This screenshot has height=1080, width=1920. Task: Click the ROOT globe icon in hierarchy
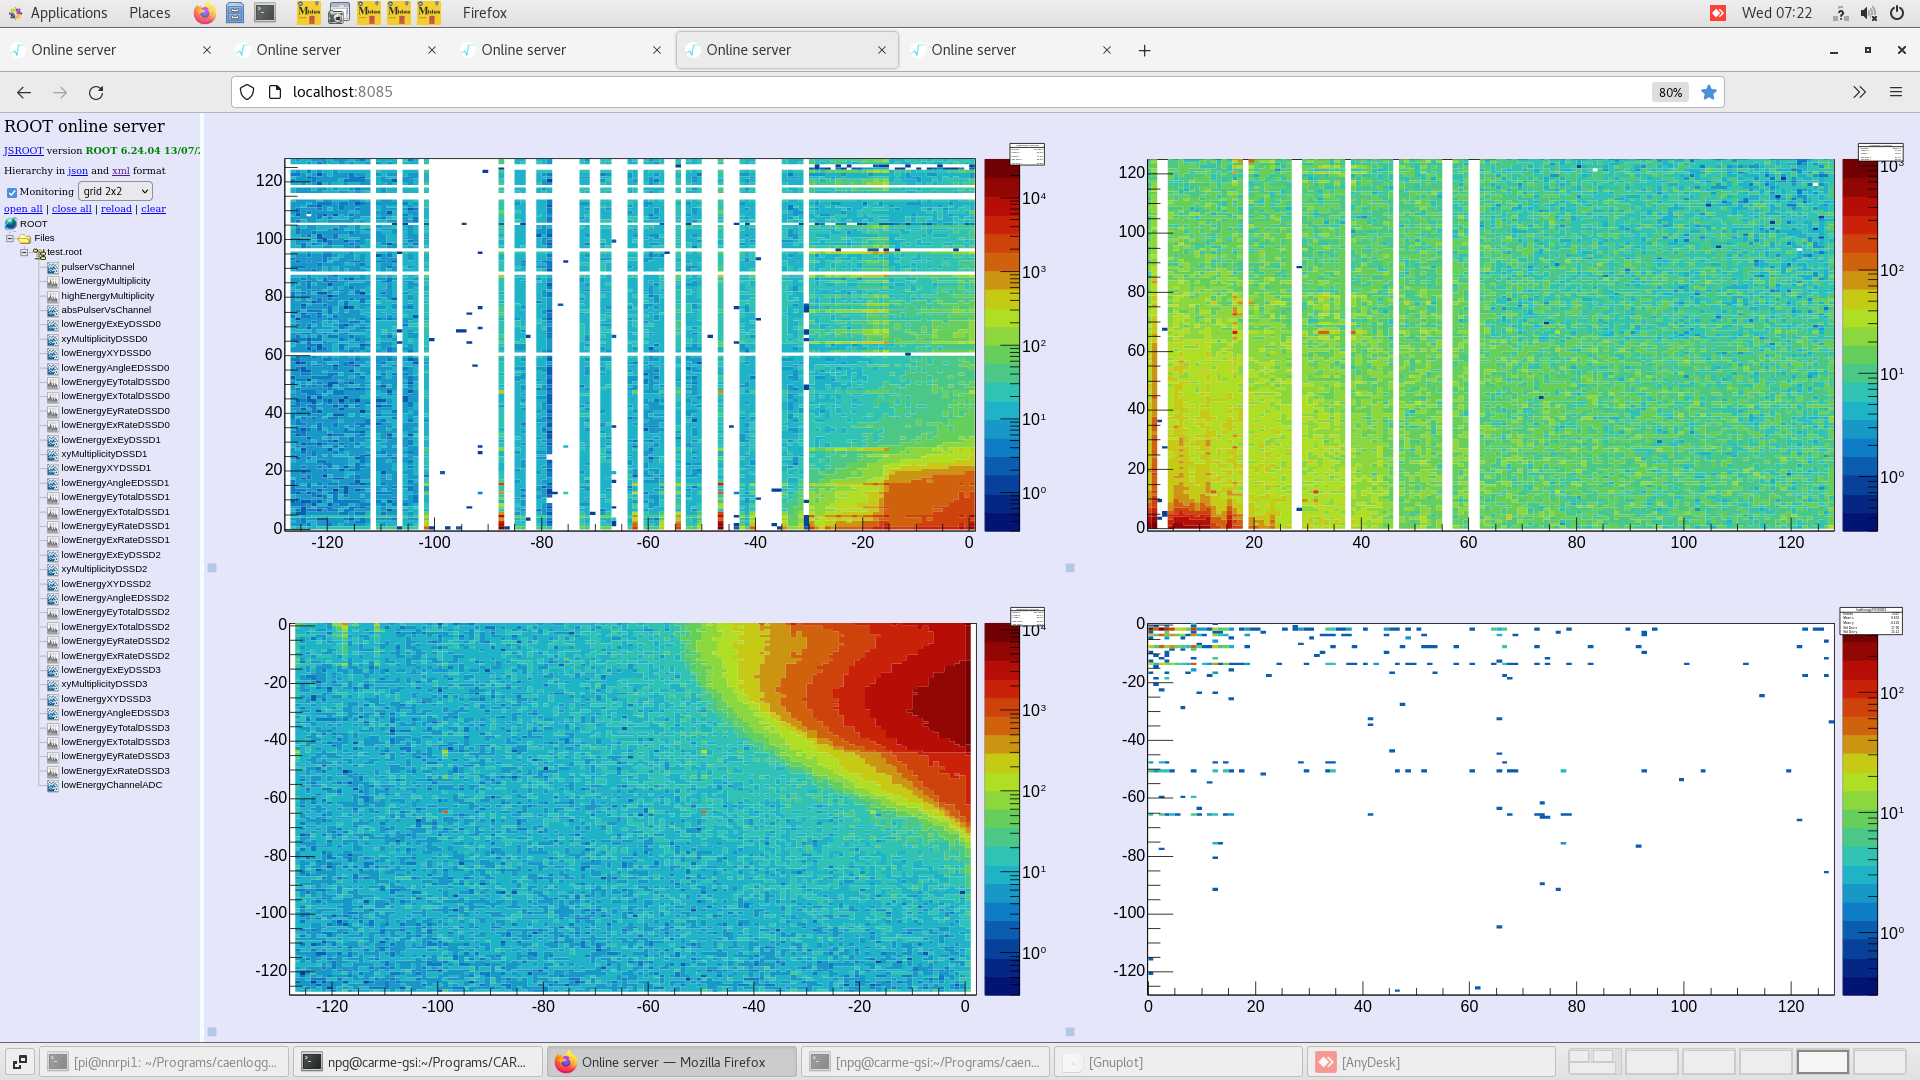pyautogui.click(x=11, y=223)
